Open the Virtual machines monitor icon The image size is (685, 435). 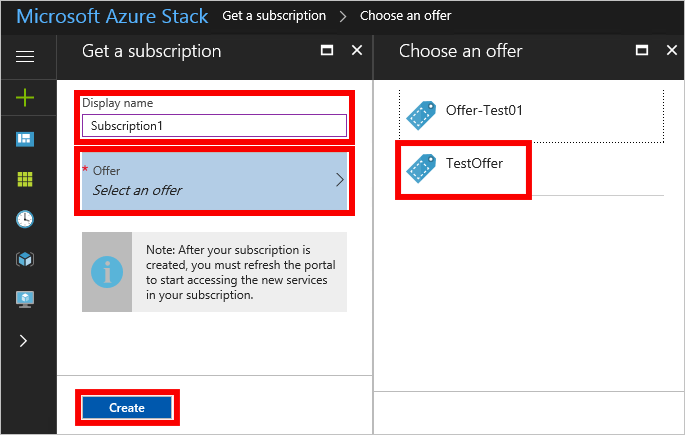click(x=25, y=299)
